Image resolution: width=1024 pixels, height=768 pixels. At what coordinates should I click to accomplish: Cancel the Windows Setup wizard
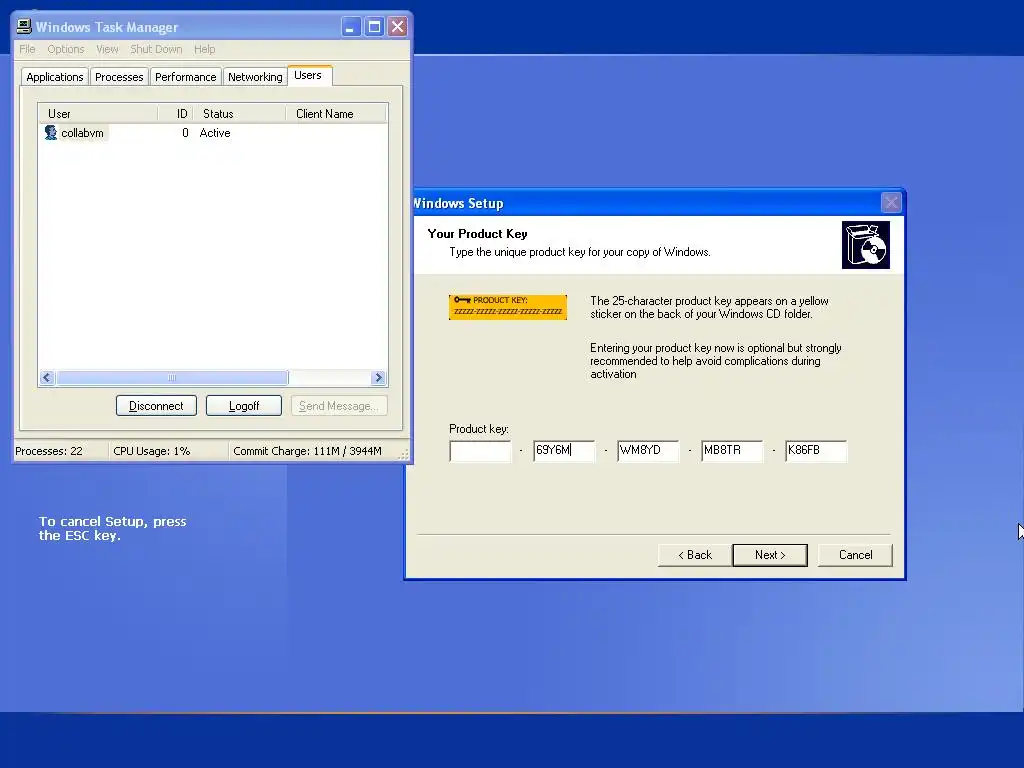point(855,555)
